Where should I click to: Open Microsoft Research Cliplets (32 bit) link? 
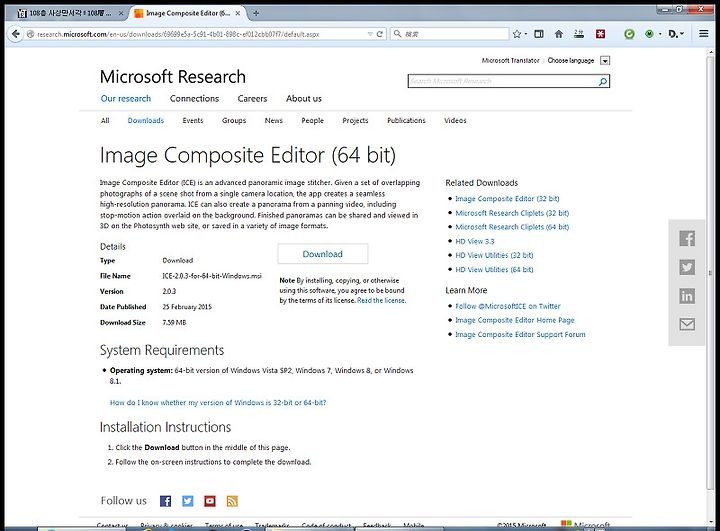click(512, 213)
